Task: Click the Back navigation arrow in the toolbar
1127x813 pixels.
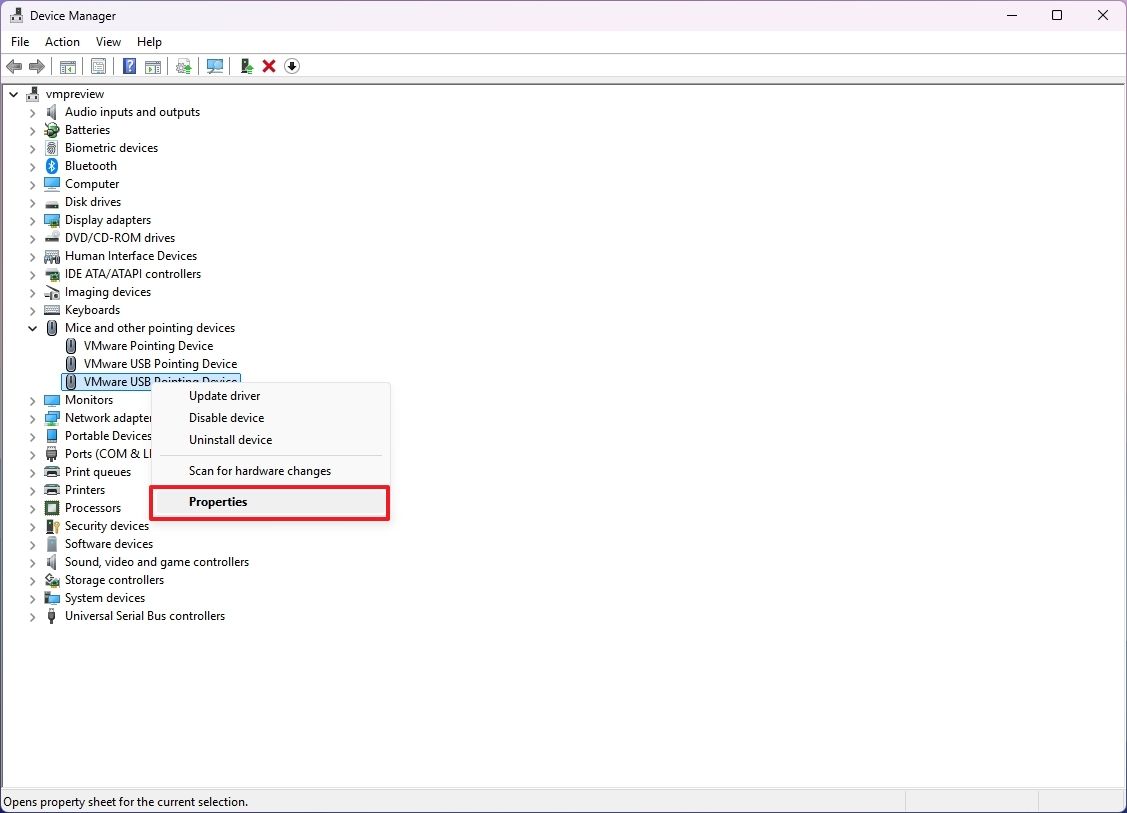Action: (14, 66)
